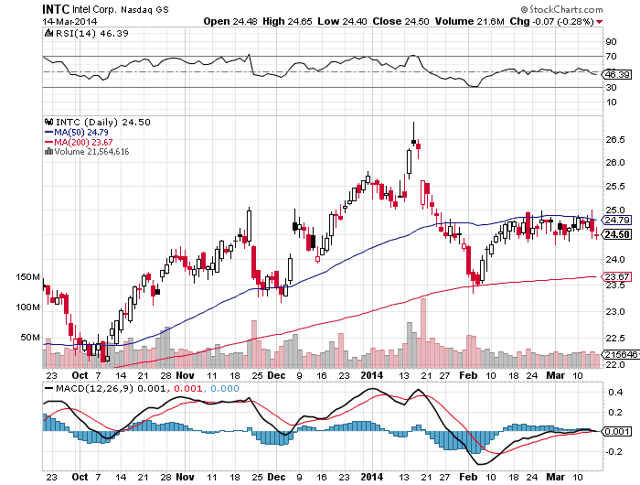
Task: Click the 'INTC (Daily) 24.50' legend
Action: pyautogui.click(x=103, y=122)
